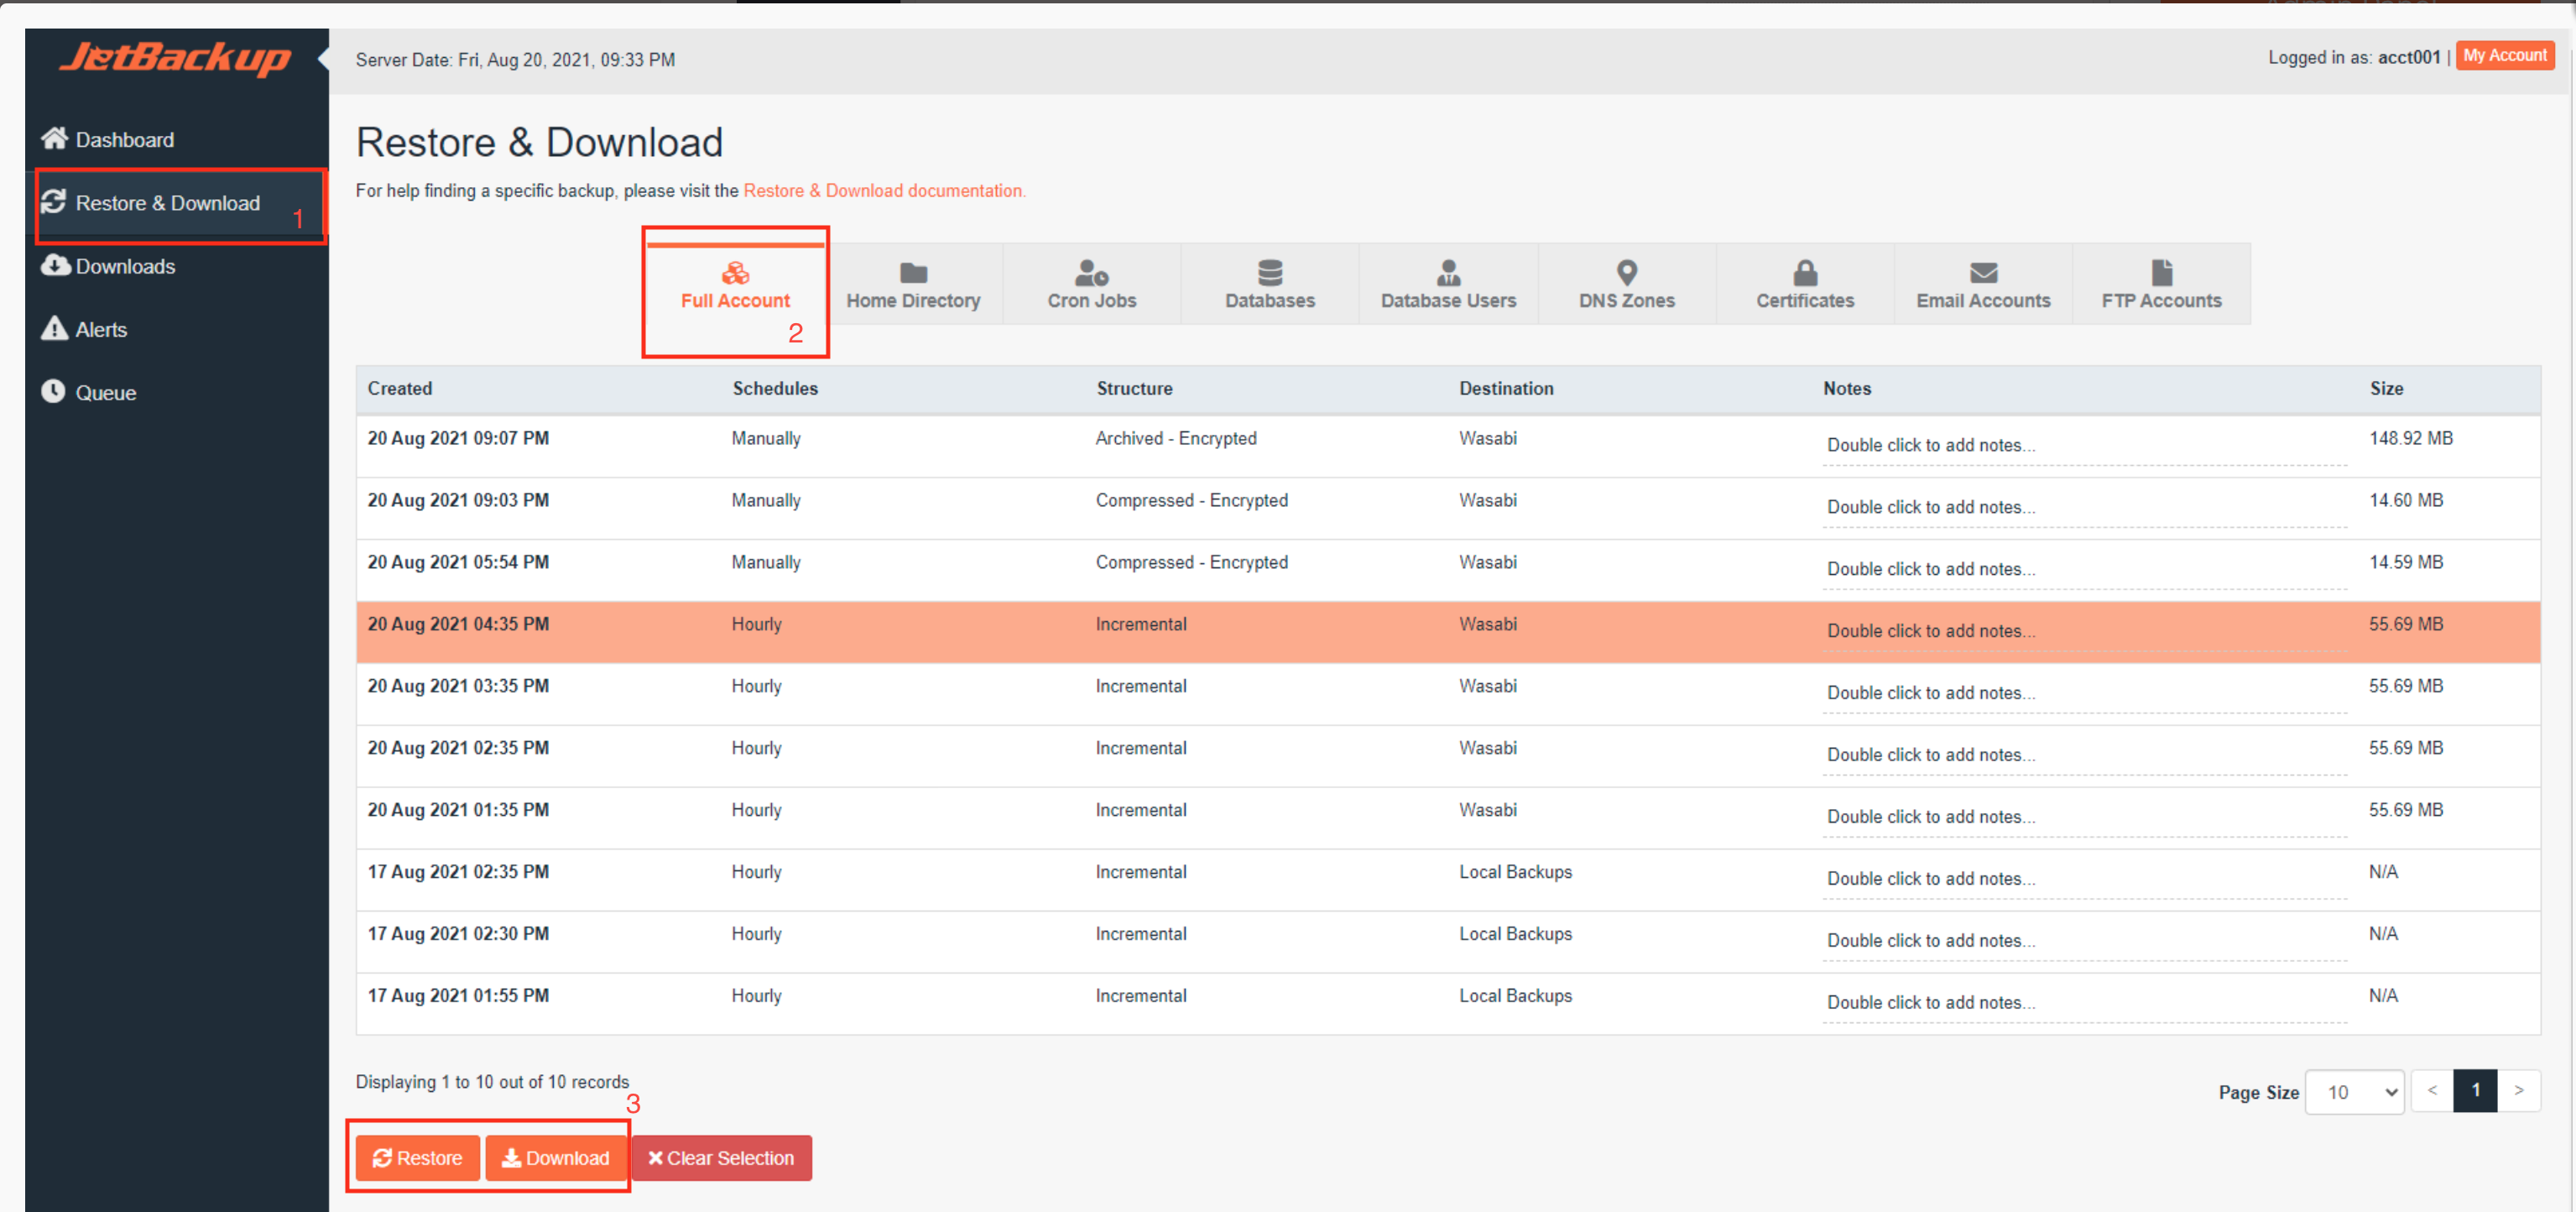Click the Restore button

click(417, 1157)
